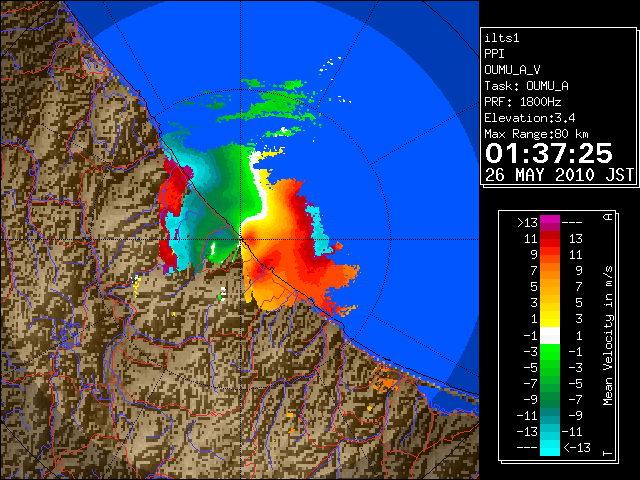This screenshot has width=640, height=480.
Task: Click "-7" in the legend's left column
Action: pos(530,383)
